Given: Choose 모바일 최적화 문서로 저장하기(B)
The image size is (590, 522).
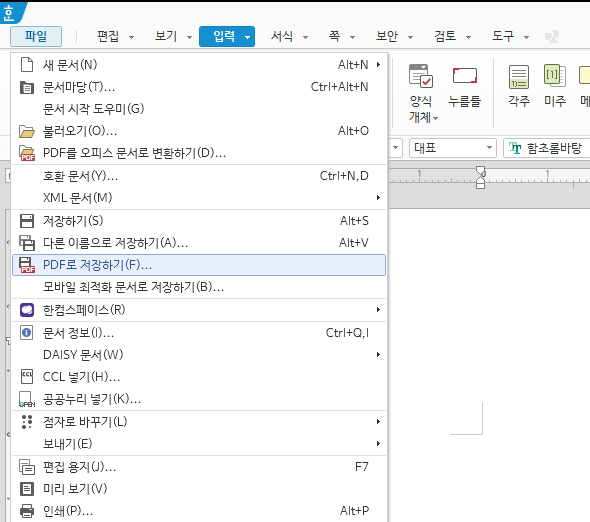Looking at the screenshot, I should click(199, 287).
